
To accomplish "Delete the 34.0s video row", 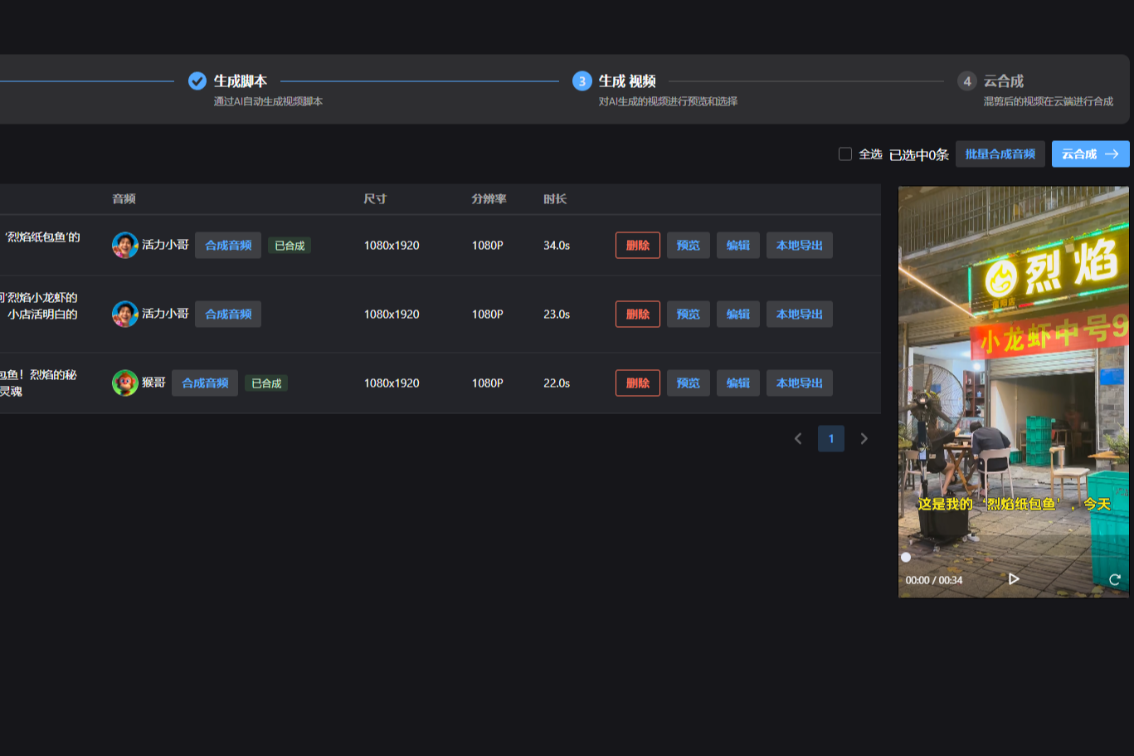I will (x=637, y=245).
